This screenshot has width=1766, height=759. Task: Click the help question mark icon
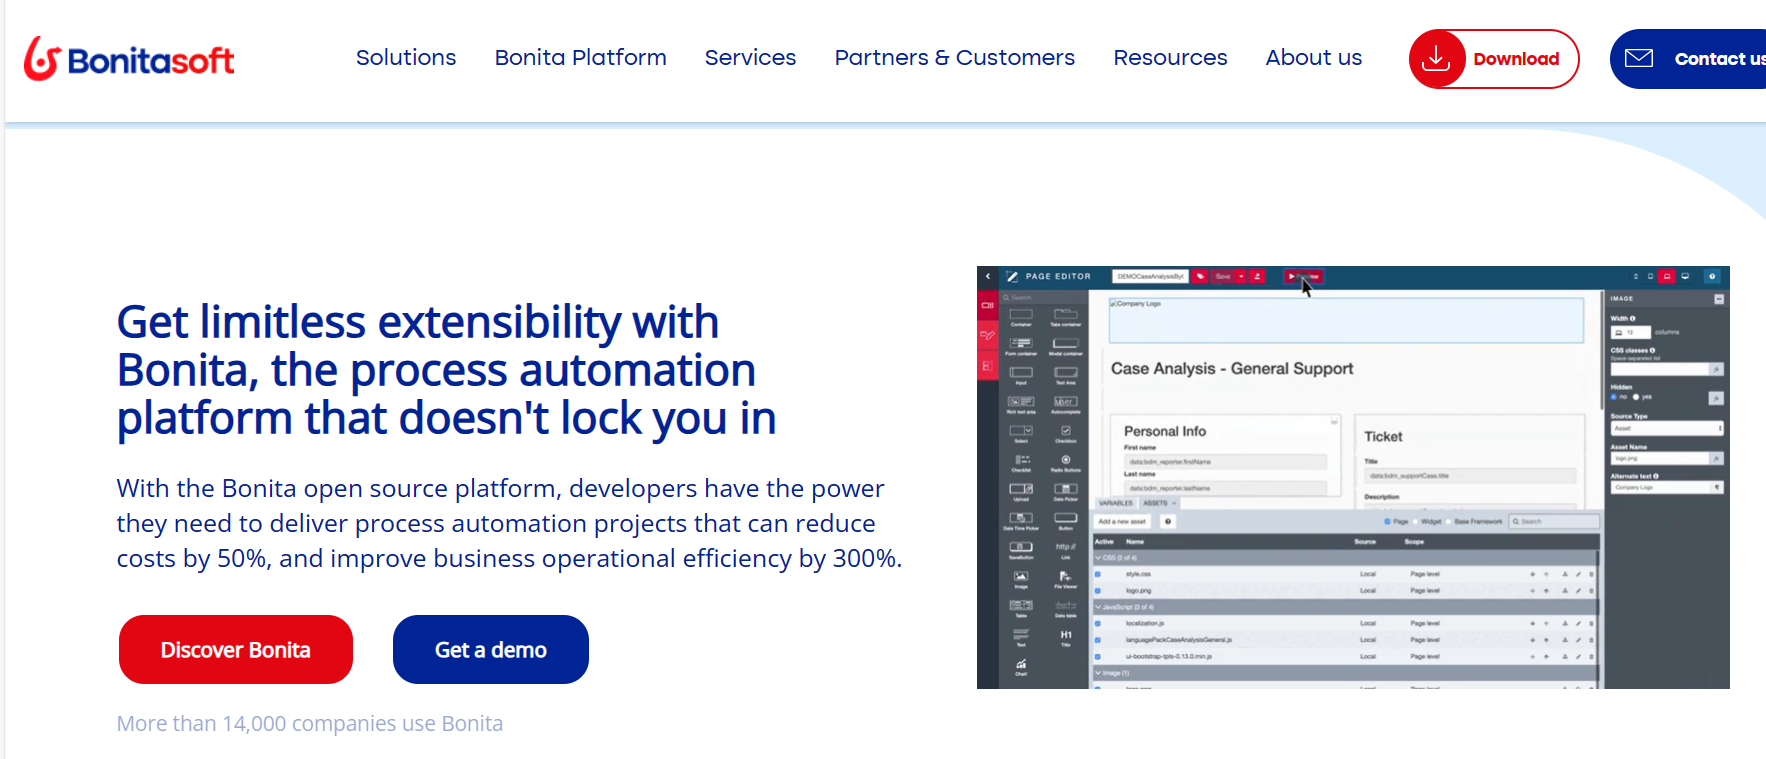coord(1712,276)
